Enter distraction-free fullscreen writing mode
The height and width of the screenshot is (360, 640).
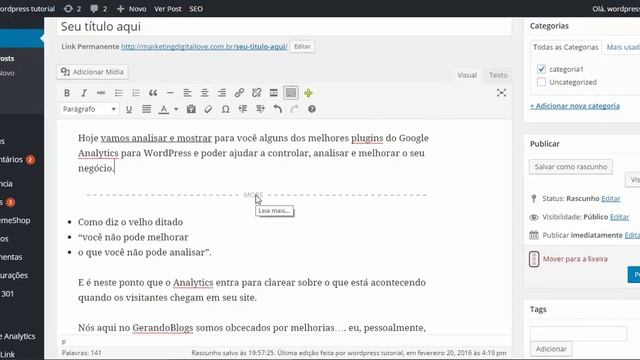coord(501,93)
